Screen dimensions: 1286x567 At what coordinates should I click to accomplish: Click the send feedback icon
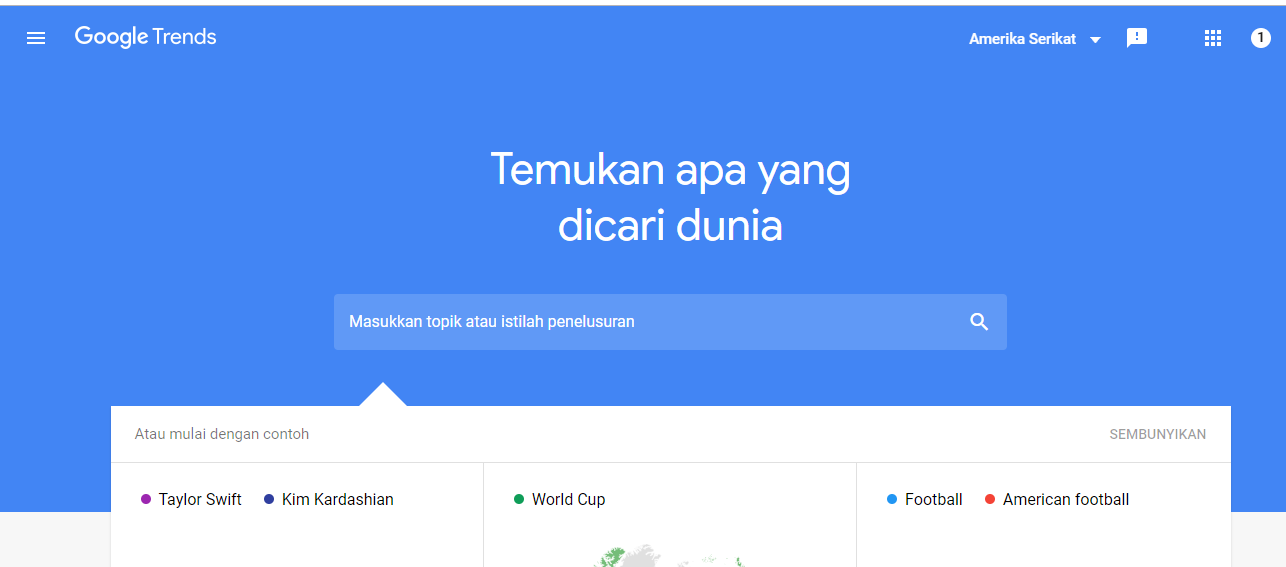1137,38
